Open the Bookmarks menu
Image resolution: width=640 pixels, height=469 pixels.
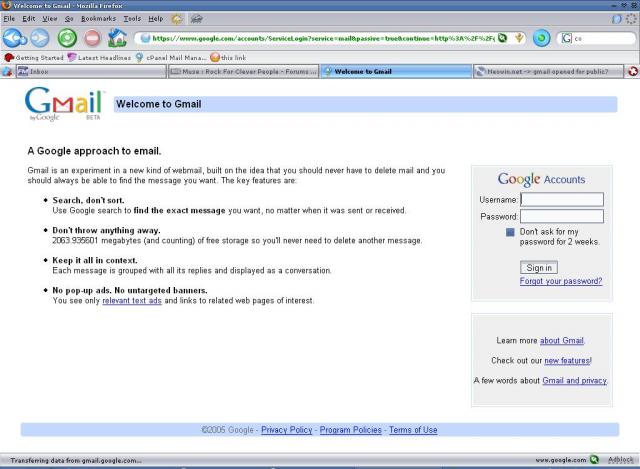[x=98, y=19]
